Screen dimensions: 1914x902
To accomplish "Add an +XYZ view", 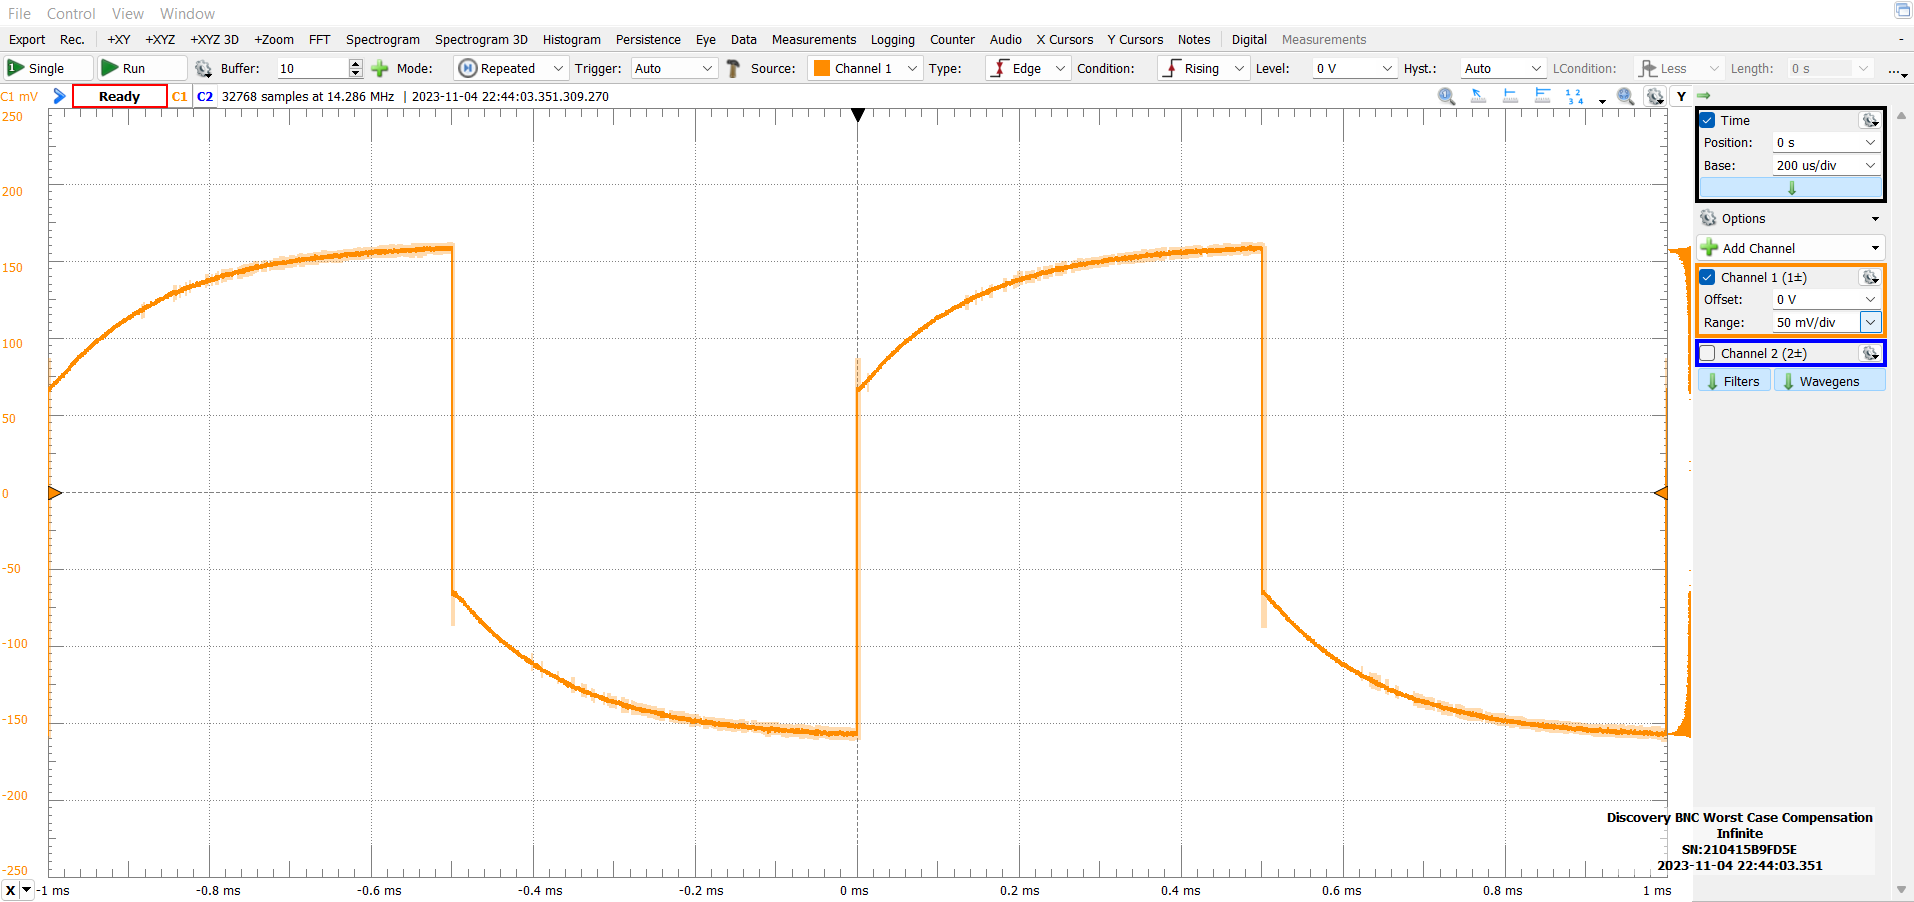I will [160, 40].
